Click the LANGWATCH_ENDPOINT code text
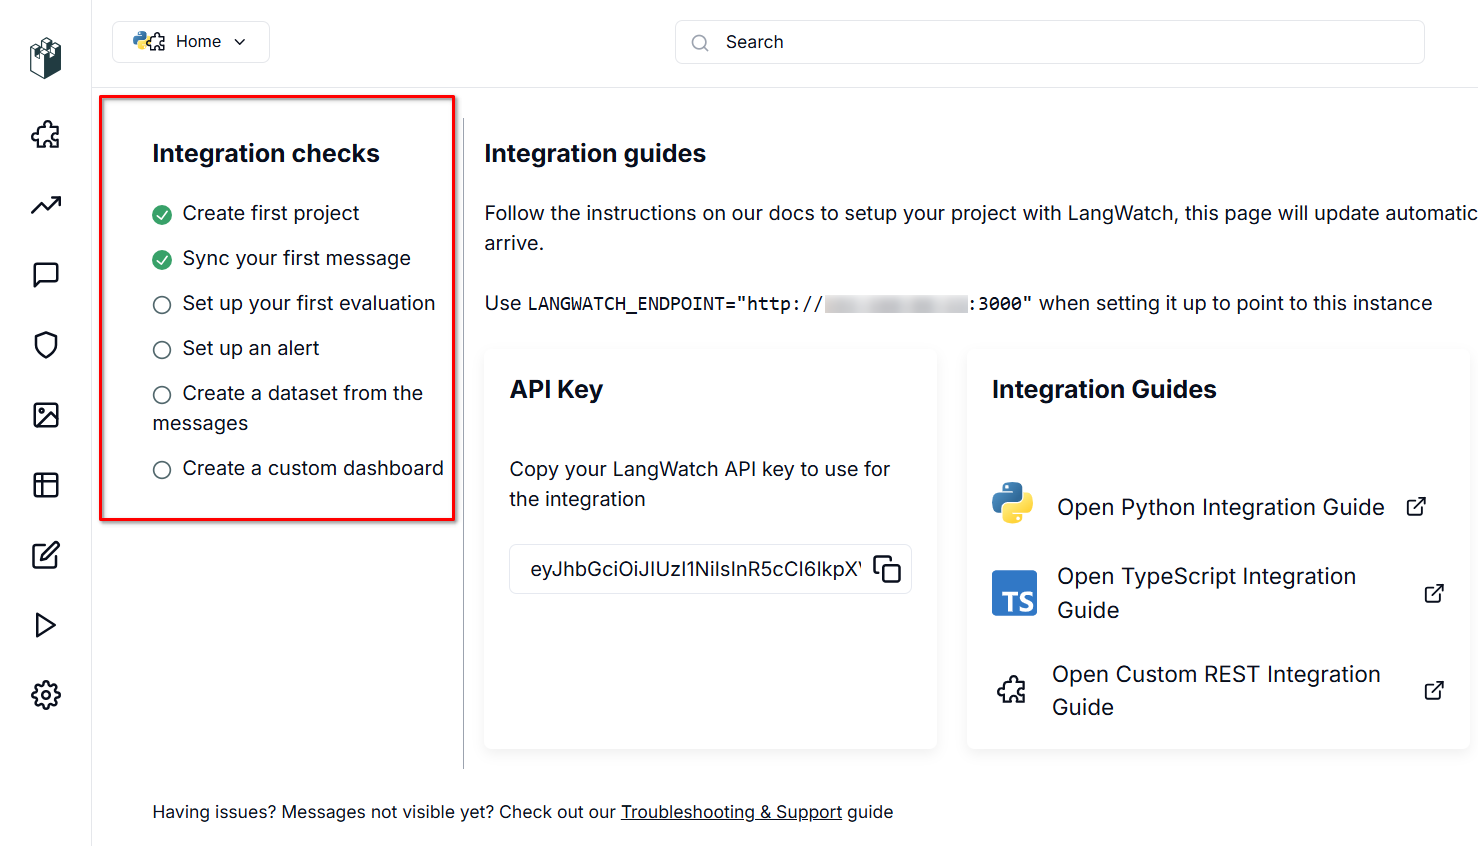The height and width of the screenshot is (846, 1478). [780, 303]
